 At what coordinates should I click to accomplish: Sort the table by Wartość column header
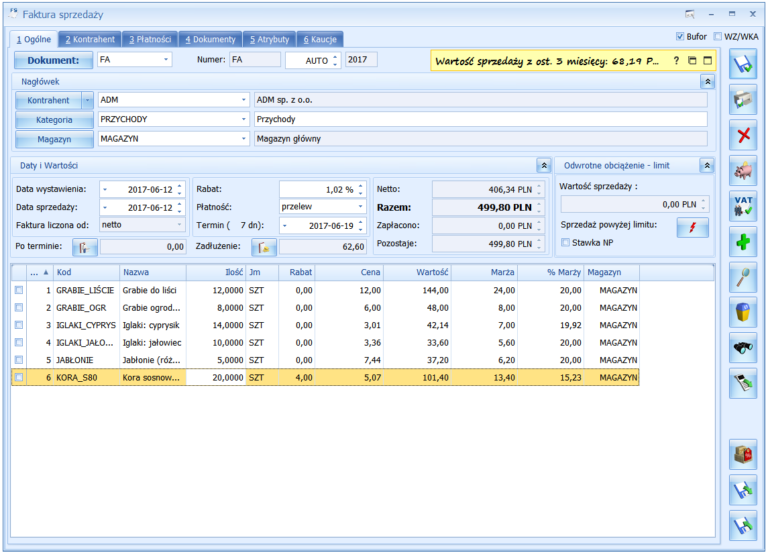[x=417, y=272]
